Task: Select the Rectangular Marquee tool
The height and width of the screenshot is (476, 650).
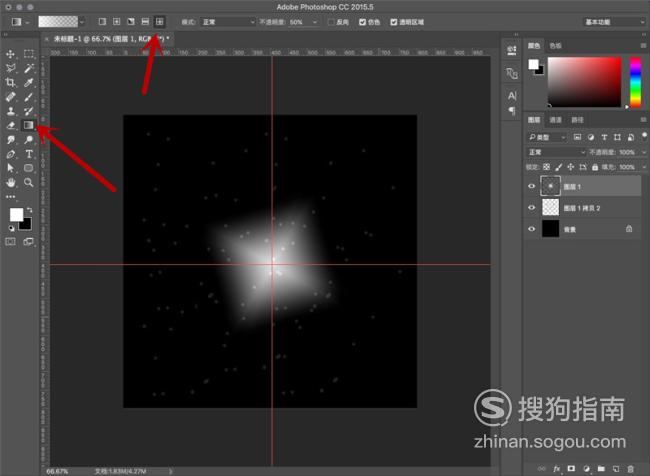Action: point(29,54)
